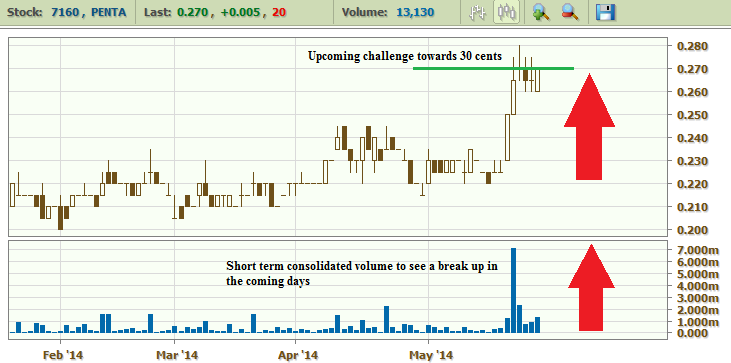Image resolution: width=731 pixels, height=363 pixels.
Task: Click the "Mar '14" date axis label
Action: 177,355
